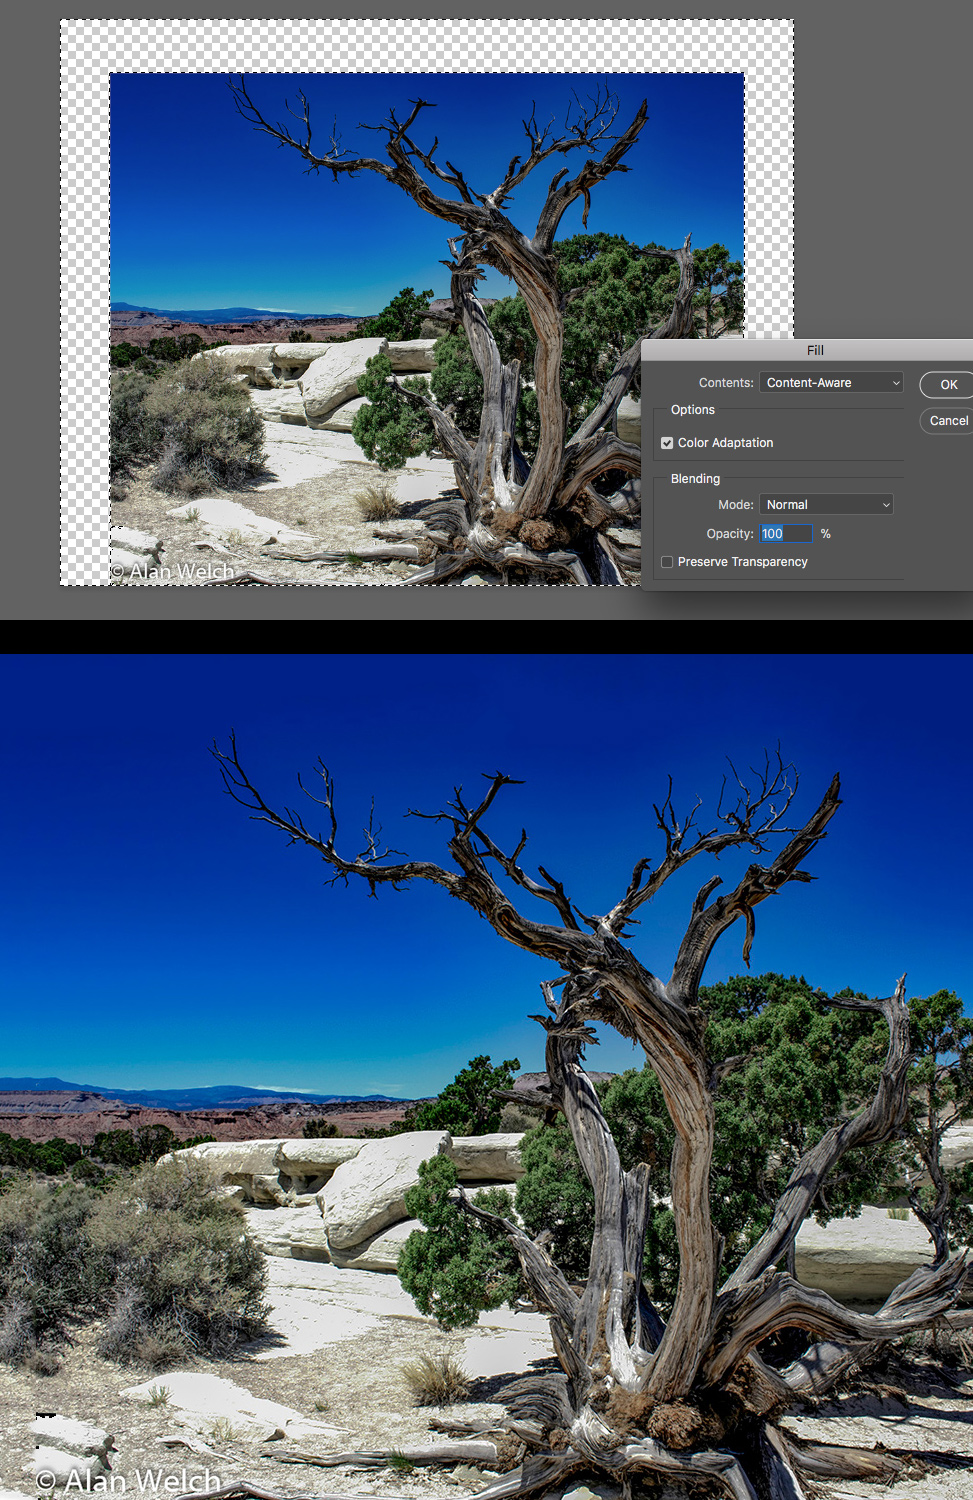Click the Fill dialog title bar
The height and width of the screenshot is (1500, 973).
[814, 350]
